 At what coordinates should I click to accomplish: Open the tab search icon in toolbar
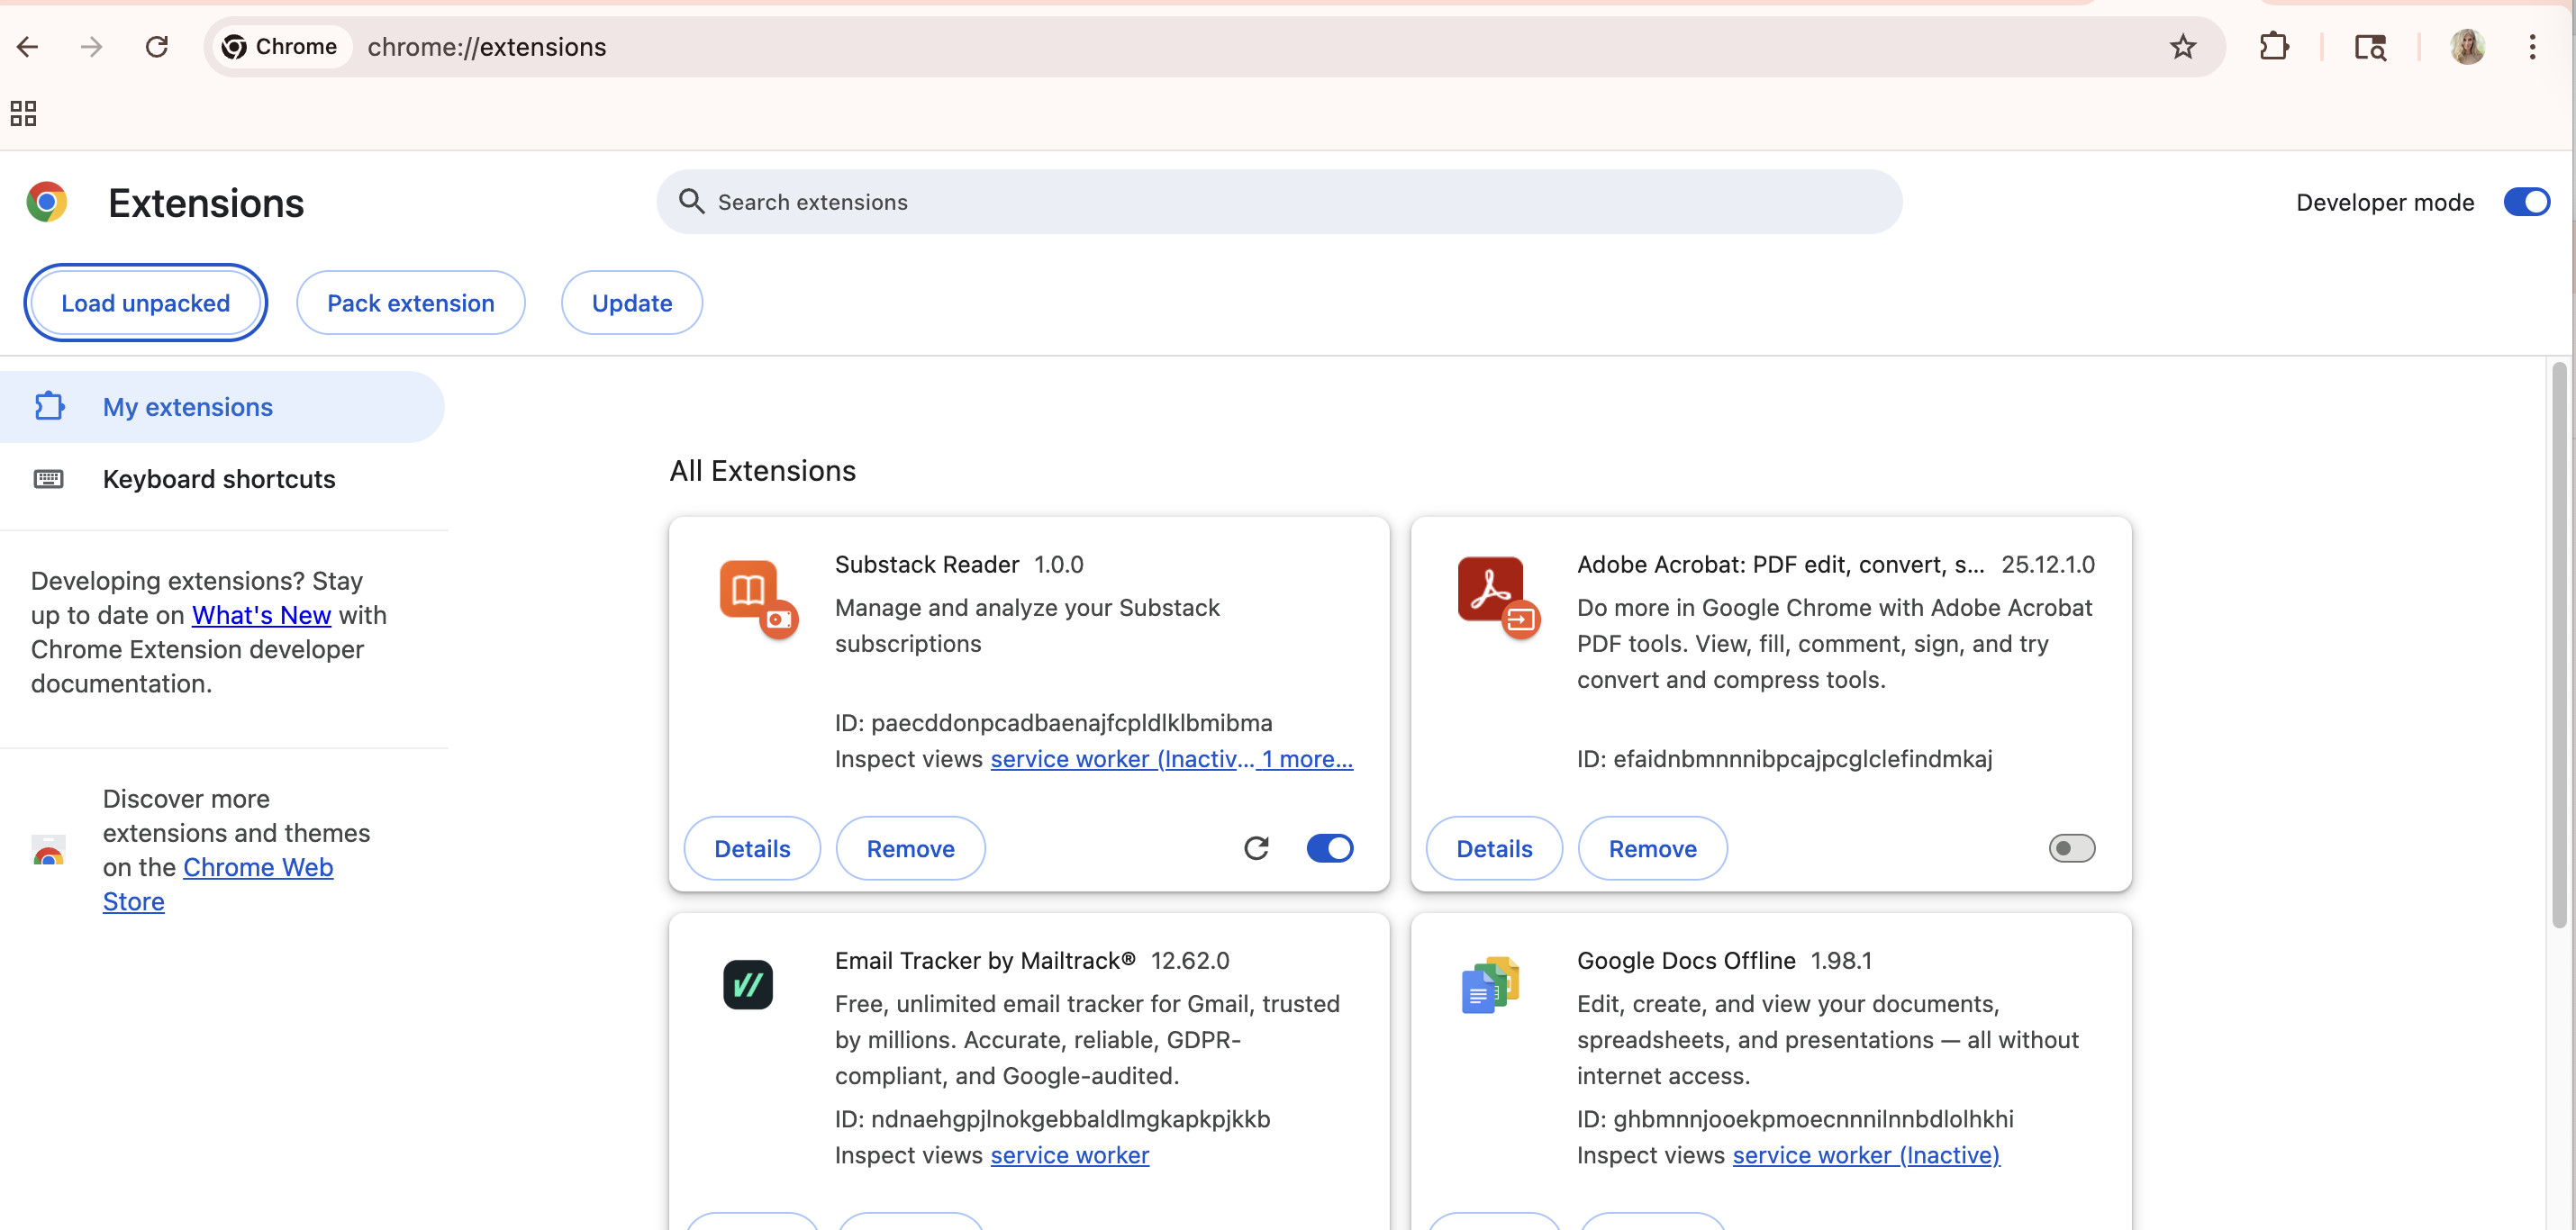(x=2369, y=47)
